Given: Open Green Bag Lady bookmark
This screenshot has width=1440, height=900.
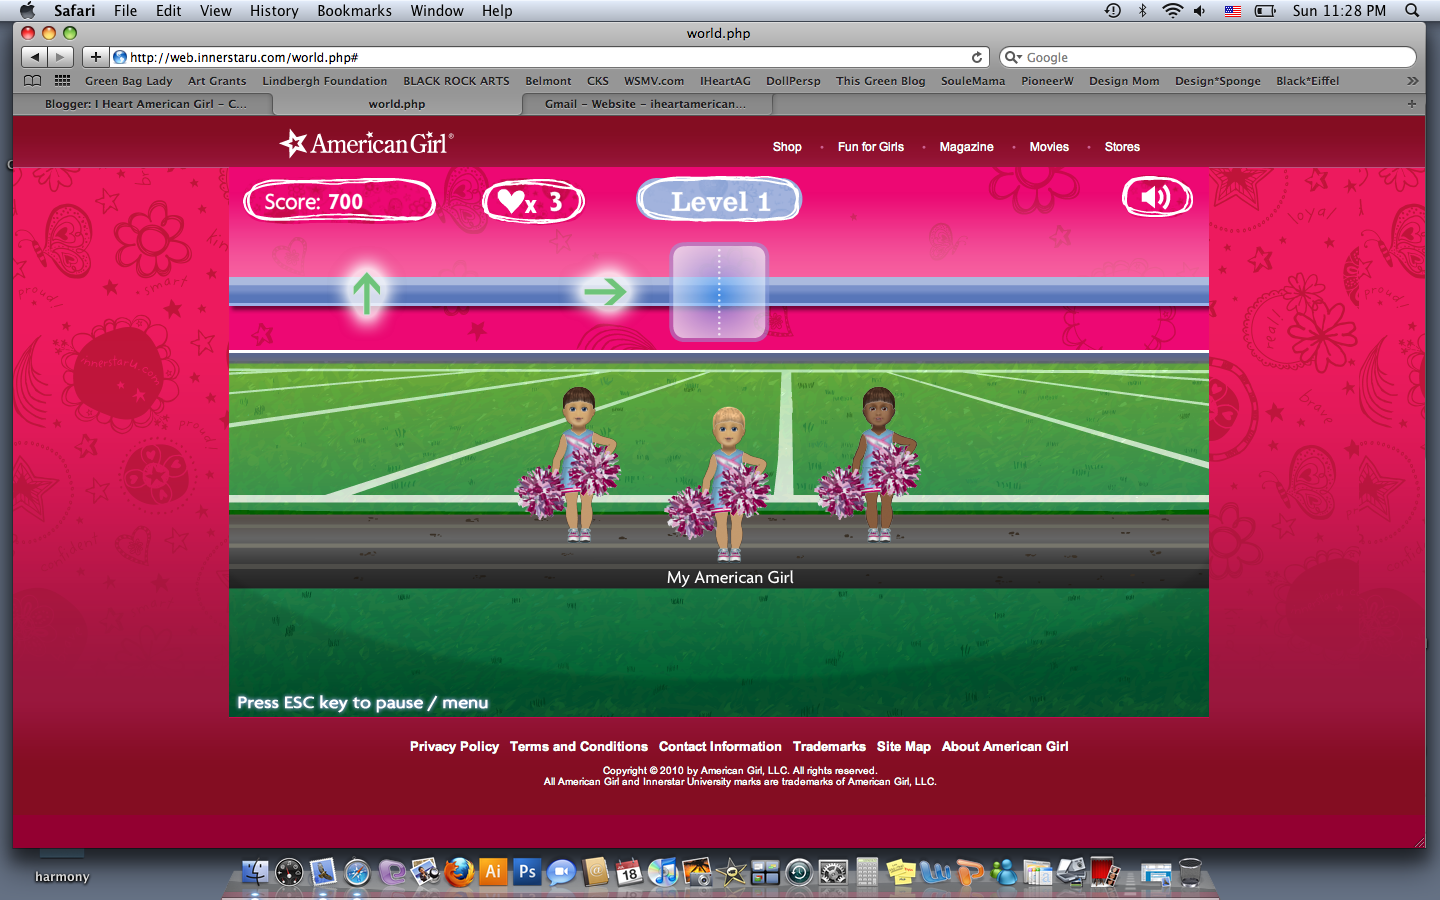Looking at the screenshot, I should coord(128,81).
